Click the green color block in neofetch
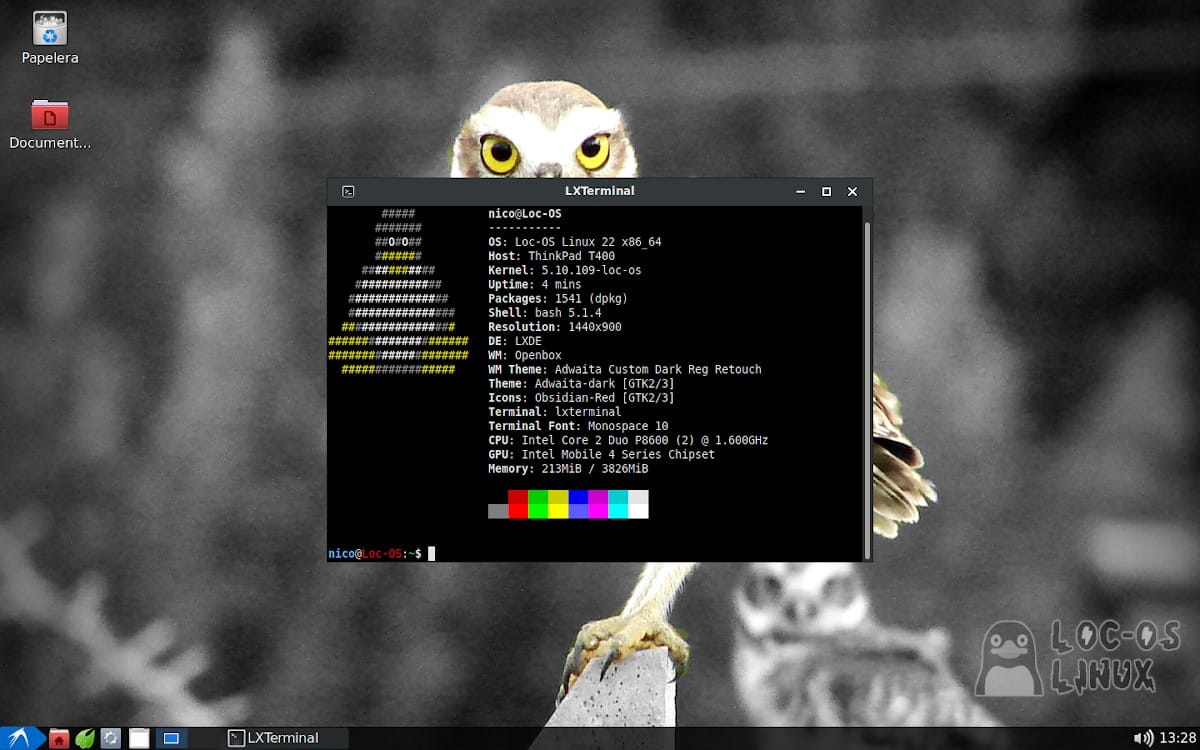The height and width of the screenshot is (750, 1200). pyautogui.click(x=538, y=504)
